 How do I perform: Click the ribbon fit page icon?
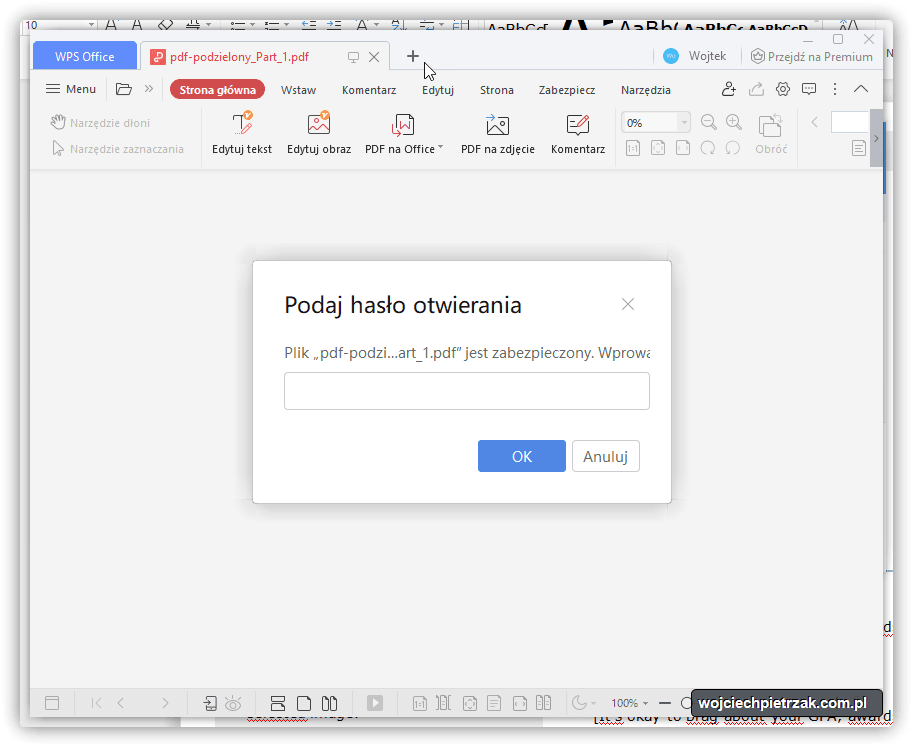pyautogui.click(x=658, y=148)
